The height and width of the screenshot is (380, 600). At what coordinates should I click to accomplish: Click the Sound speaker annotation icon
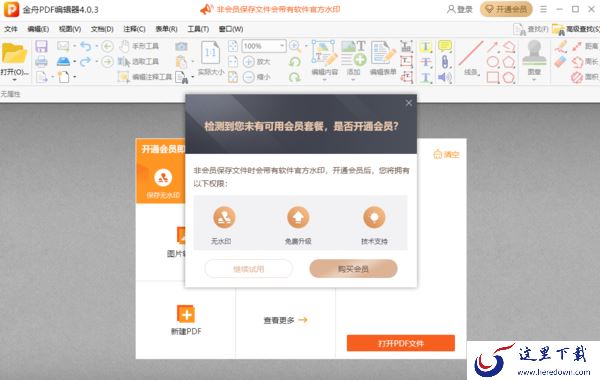point(445,77)
